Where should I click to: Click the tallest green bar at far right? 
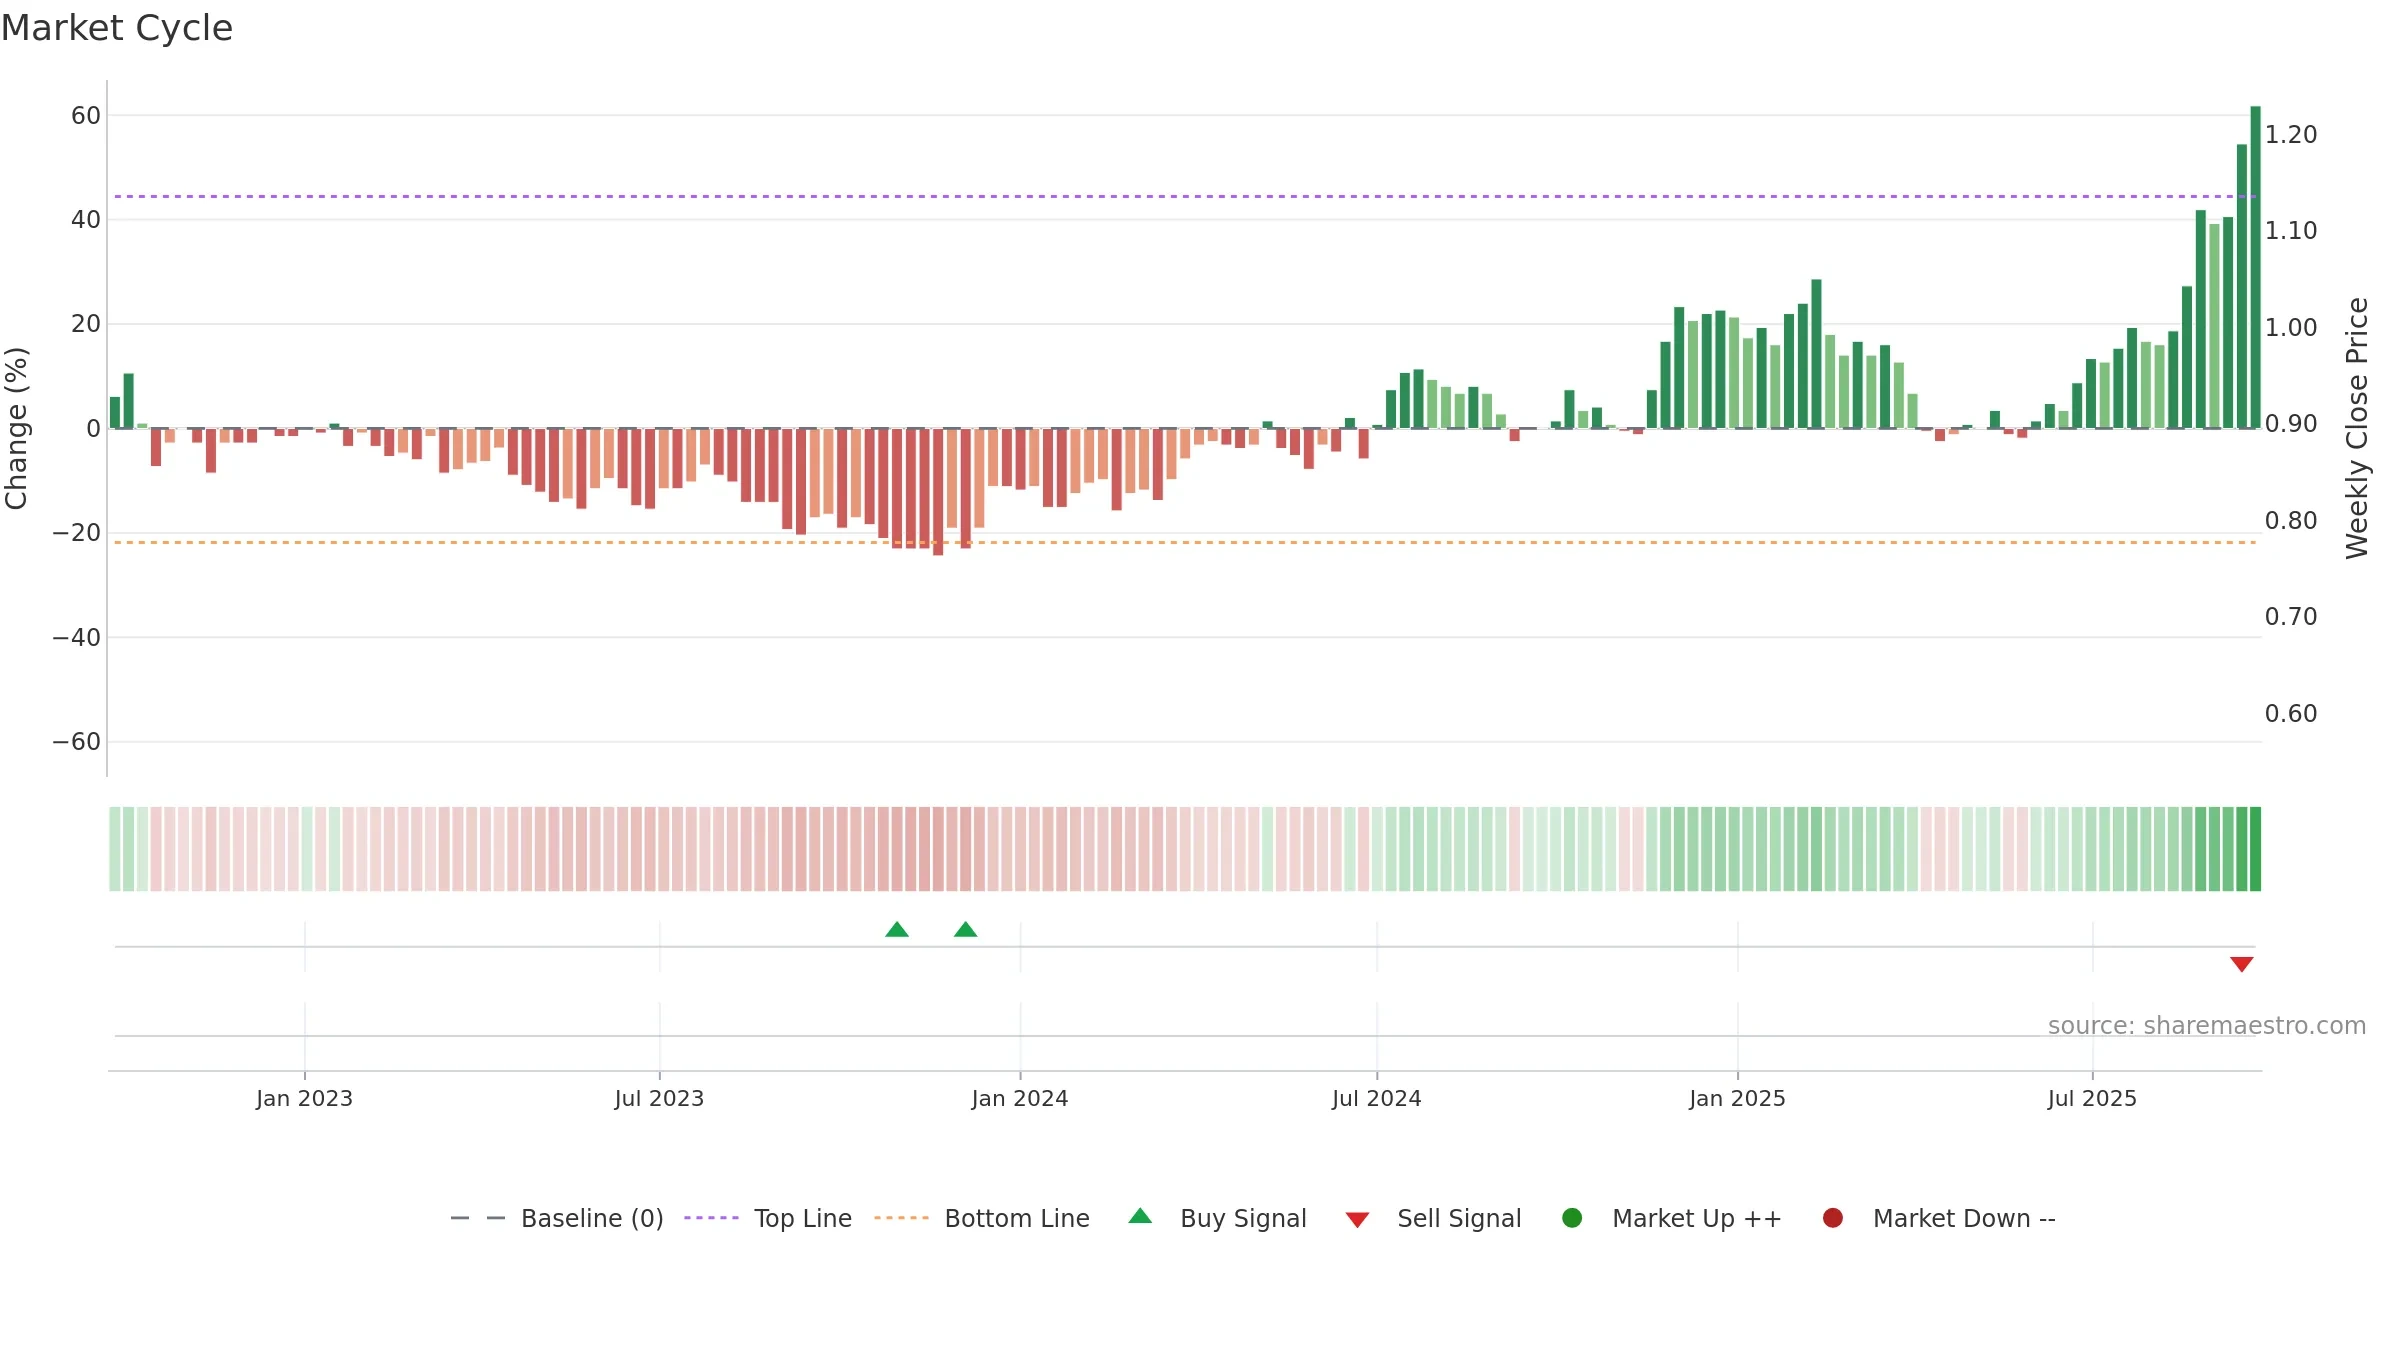click(x=2255, y=267)
